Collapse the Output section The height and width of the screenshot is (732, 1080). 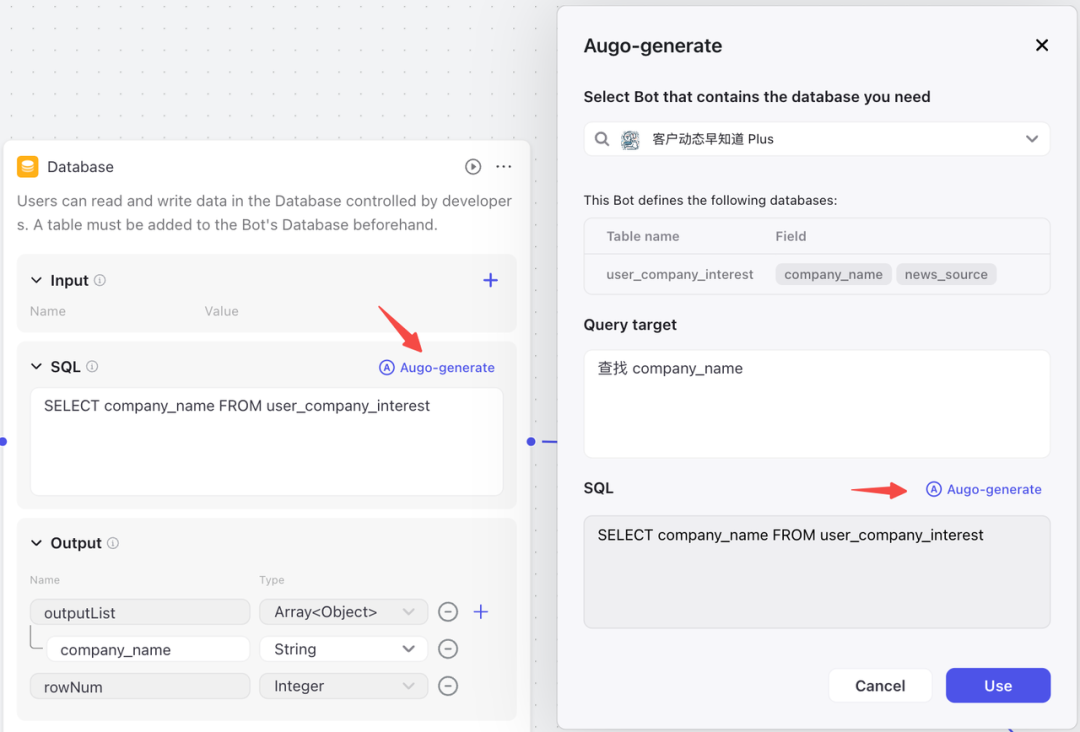point(37,543)
